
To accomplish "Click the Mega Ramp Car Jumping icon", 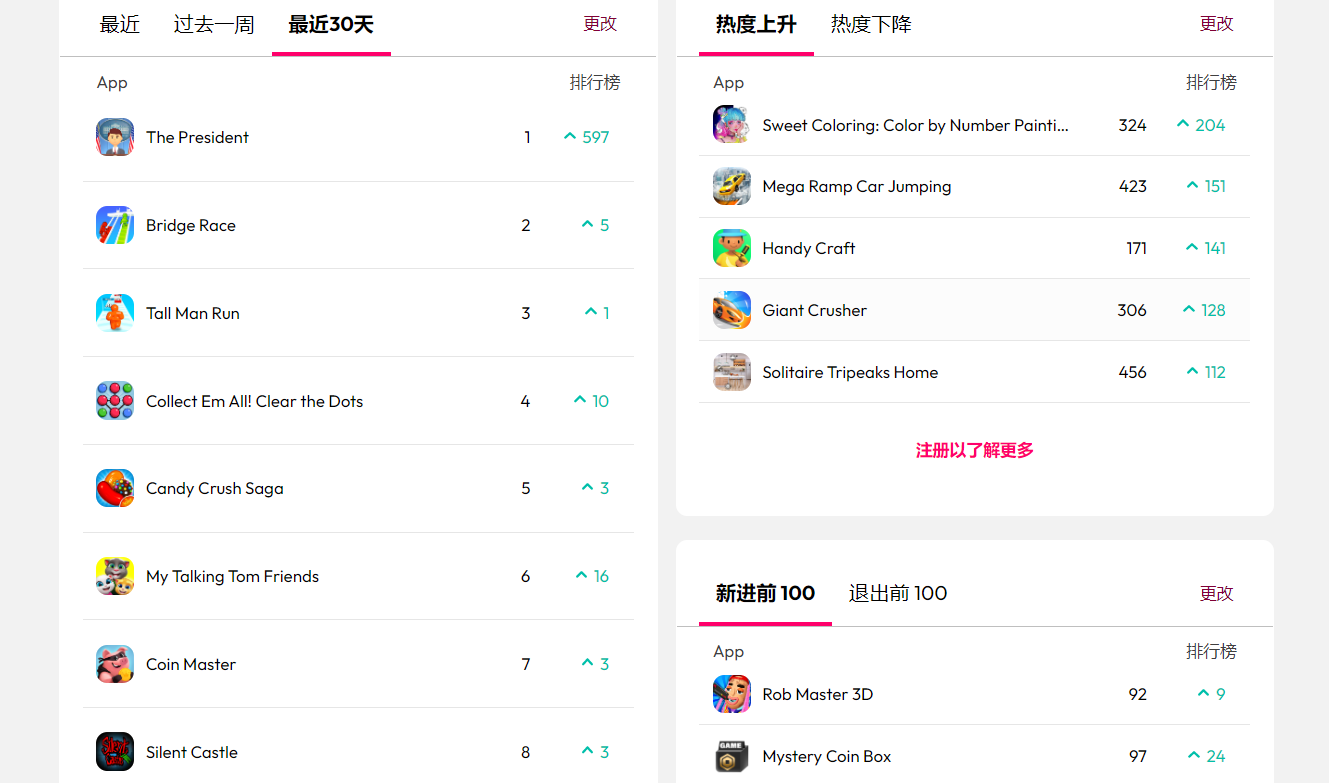I will [732, 186].
